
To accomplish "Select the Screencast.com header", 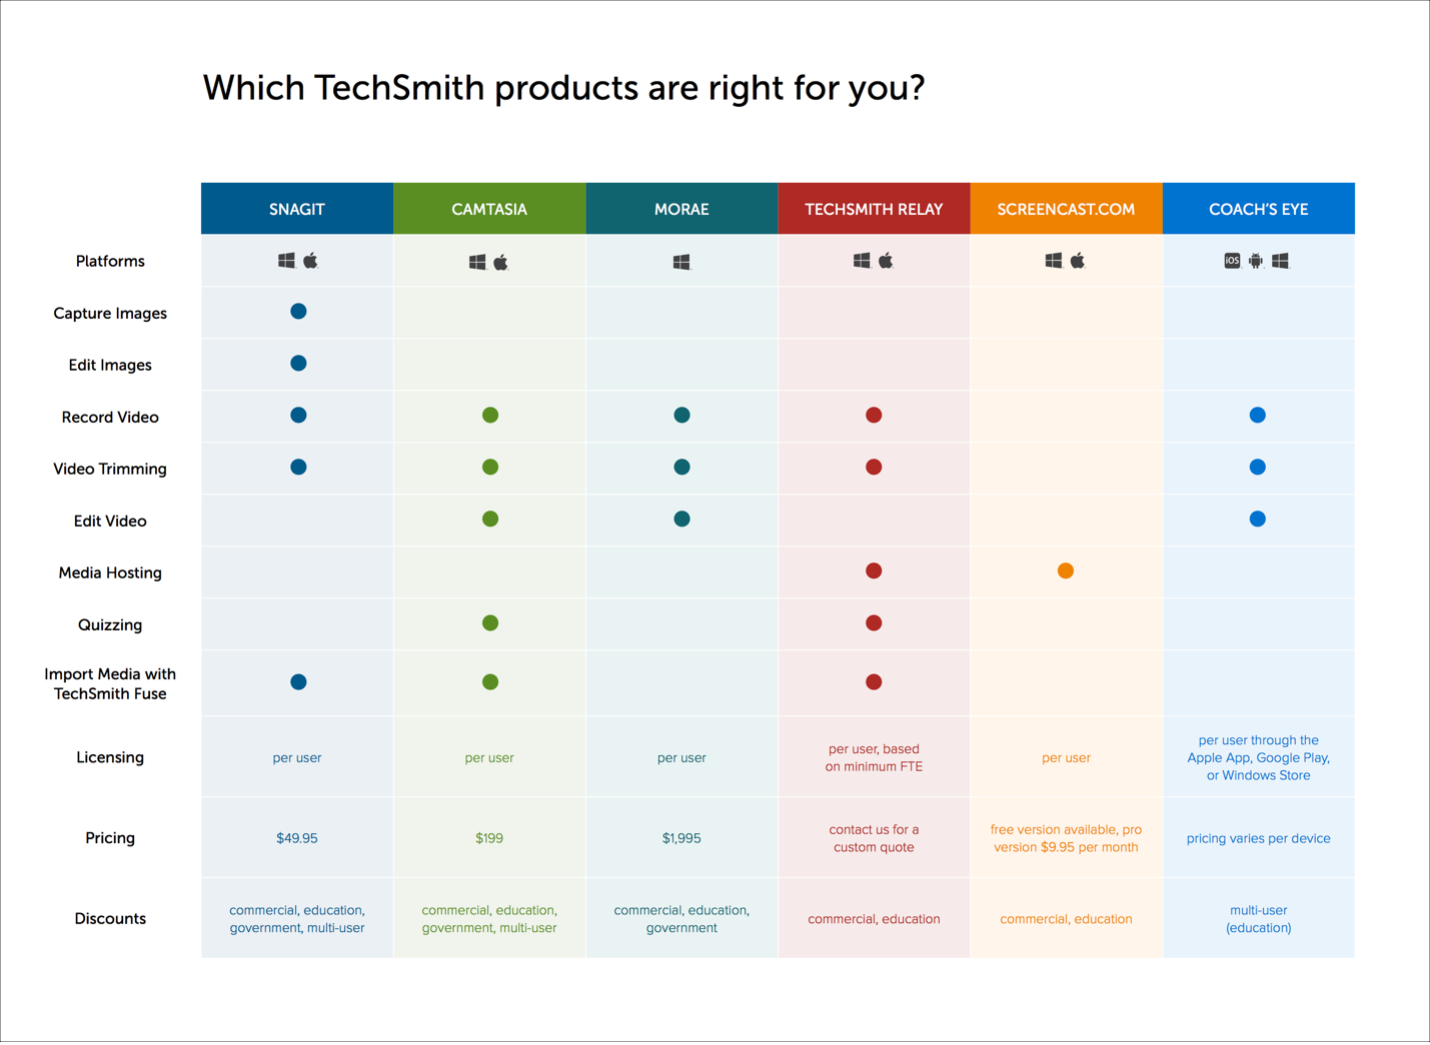I will [x=1066, y=209].
